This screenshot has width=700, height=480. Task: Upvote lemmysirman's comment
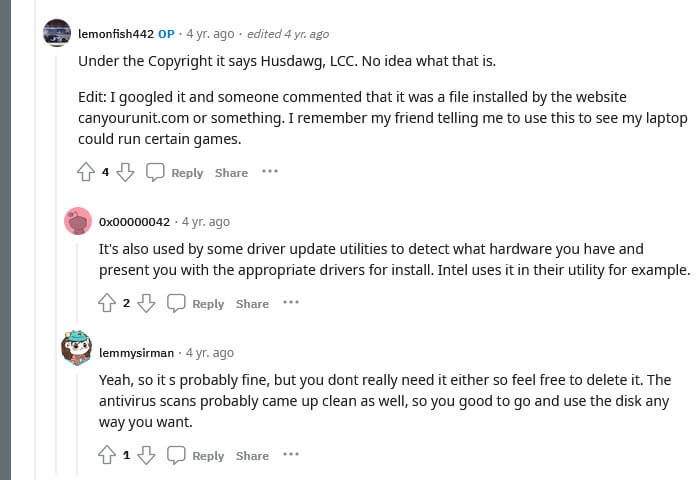107,455
